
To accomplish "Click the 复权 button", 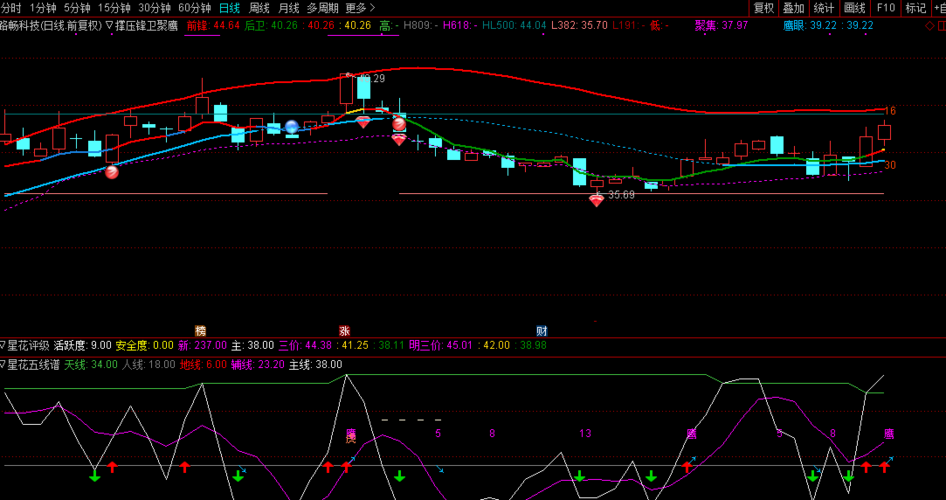I will [x=764, y=8].
